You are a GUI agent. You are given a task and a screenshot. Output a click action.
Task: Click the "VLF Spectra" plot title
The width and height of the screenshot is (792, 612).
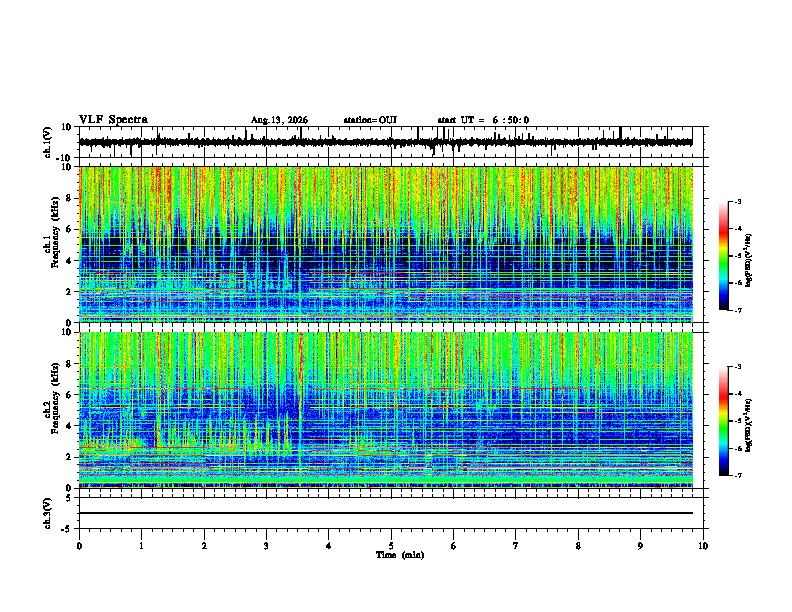click(x=113, y=120)
